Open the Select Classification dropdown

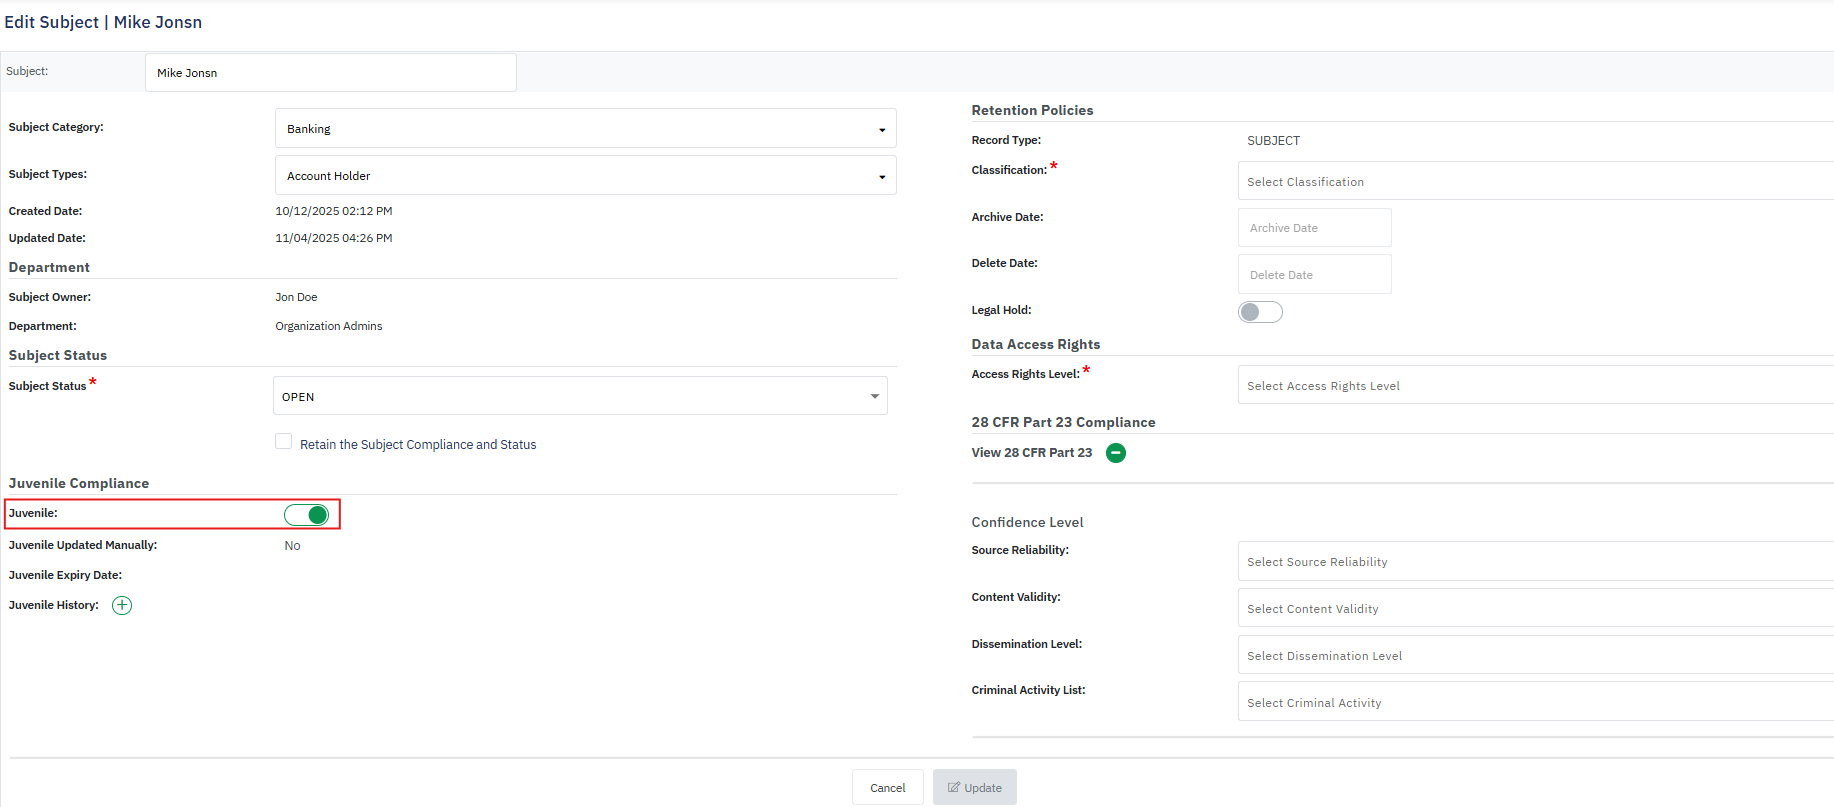(x=1535, y=182)
